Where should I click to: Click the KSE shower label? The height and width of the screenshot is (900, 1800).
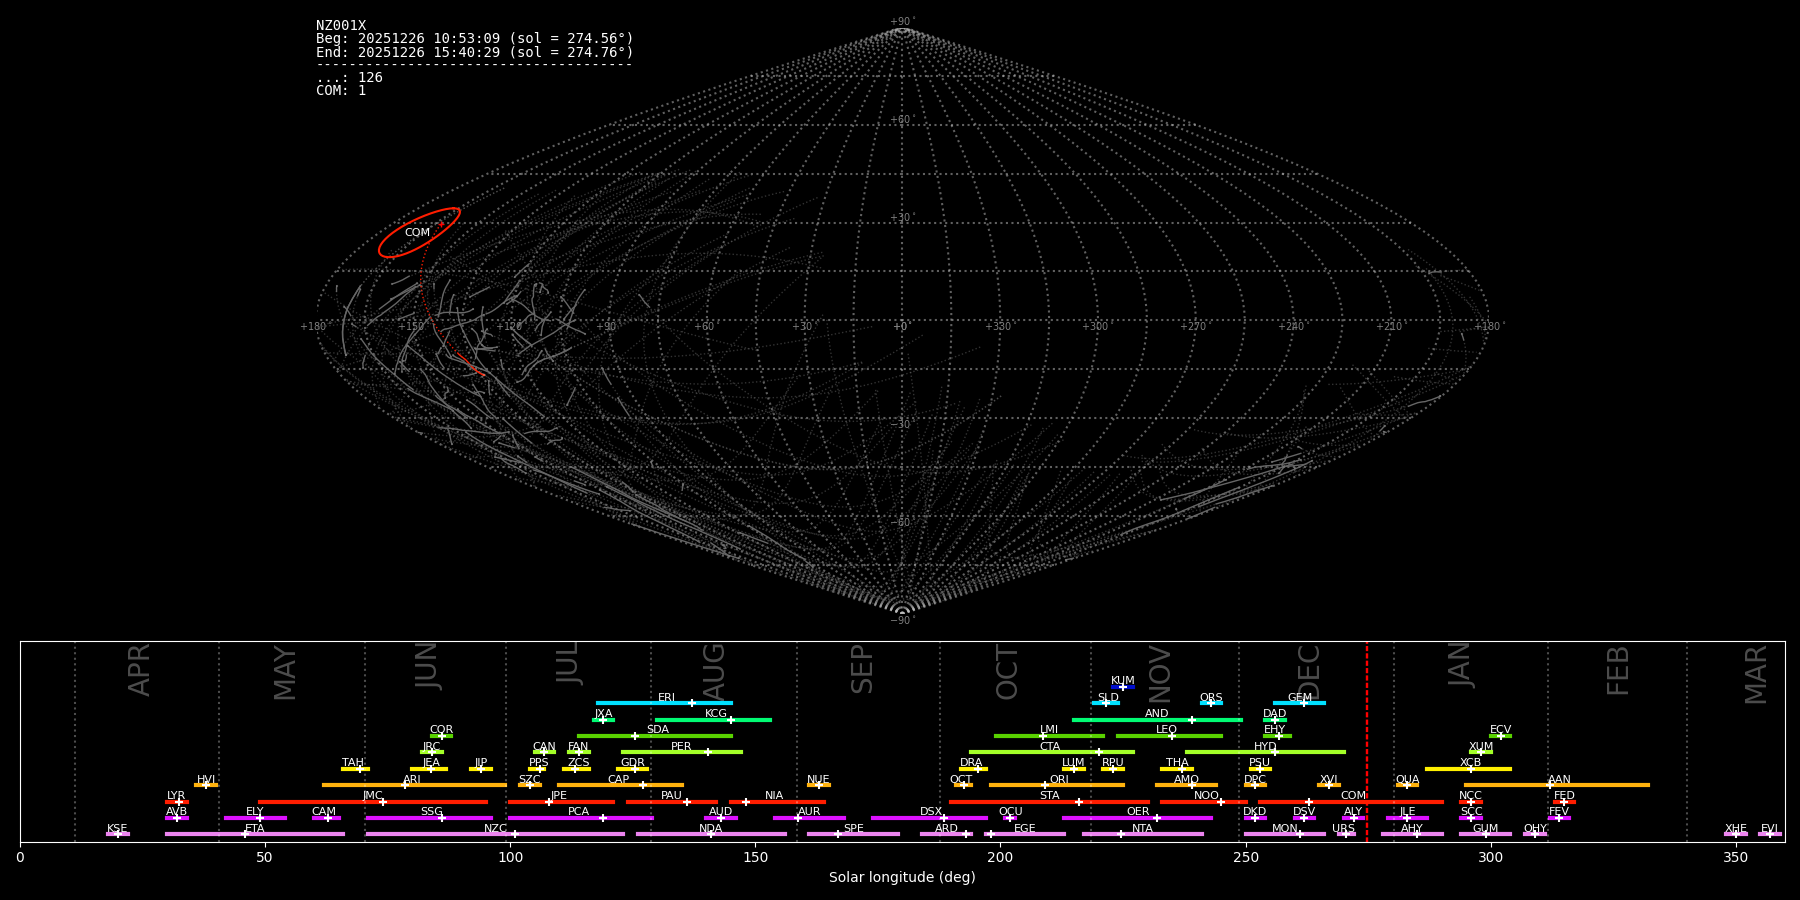click(117, 829)
